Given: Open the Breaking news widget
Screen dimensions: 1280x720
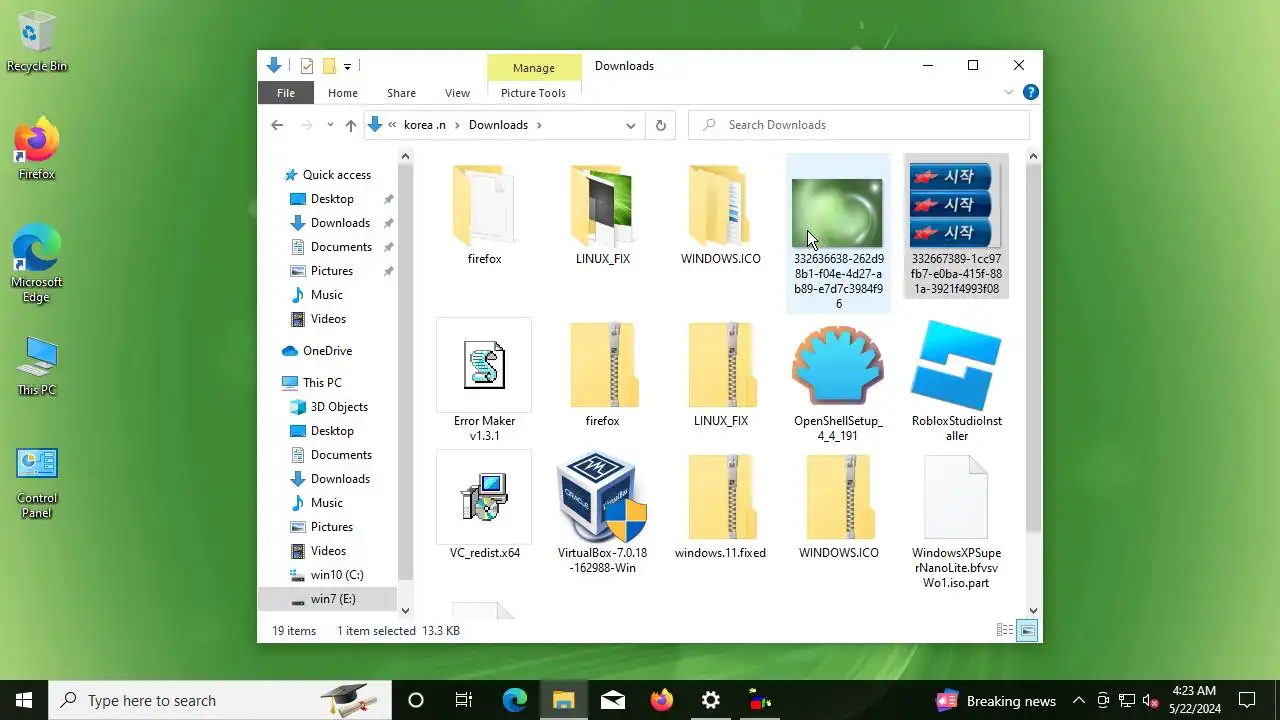Looking at the screenshot, I should click(x=995, y=700).
